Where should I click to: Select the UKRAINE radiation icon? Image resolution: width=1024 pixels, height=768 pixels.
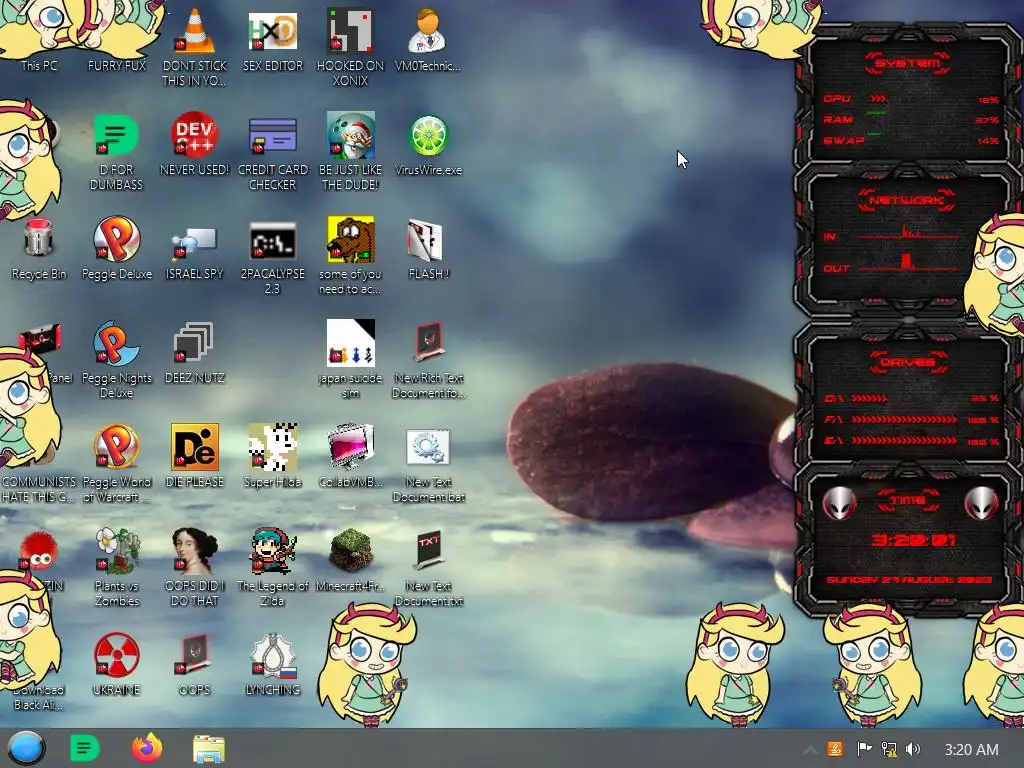coord(116,664)
